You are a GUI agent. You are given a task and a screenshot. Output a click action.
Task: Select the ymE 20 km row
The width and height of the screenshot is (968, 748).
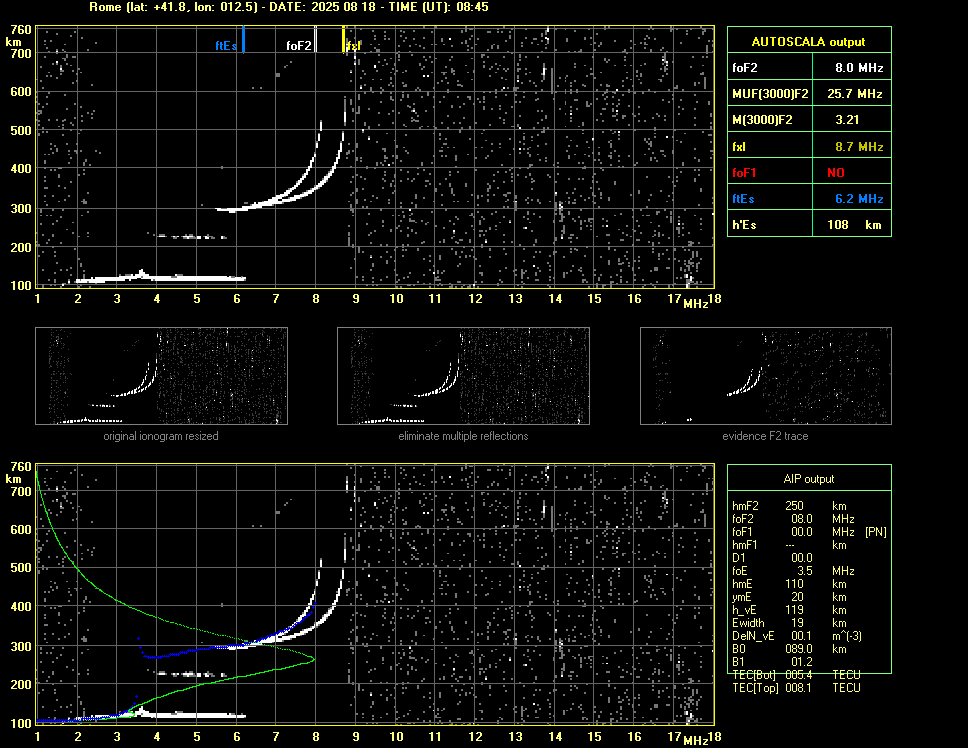click(790, 597)
